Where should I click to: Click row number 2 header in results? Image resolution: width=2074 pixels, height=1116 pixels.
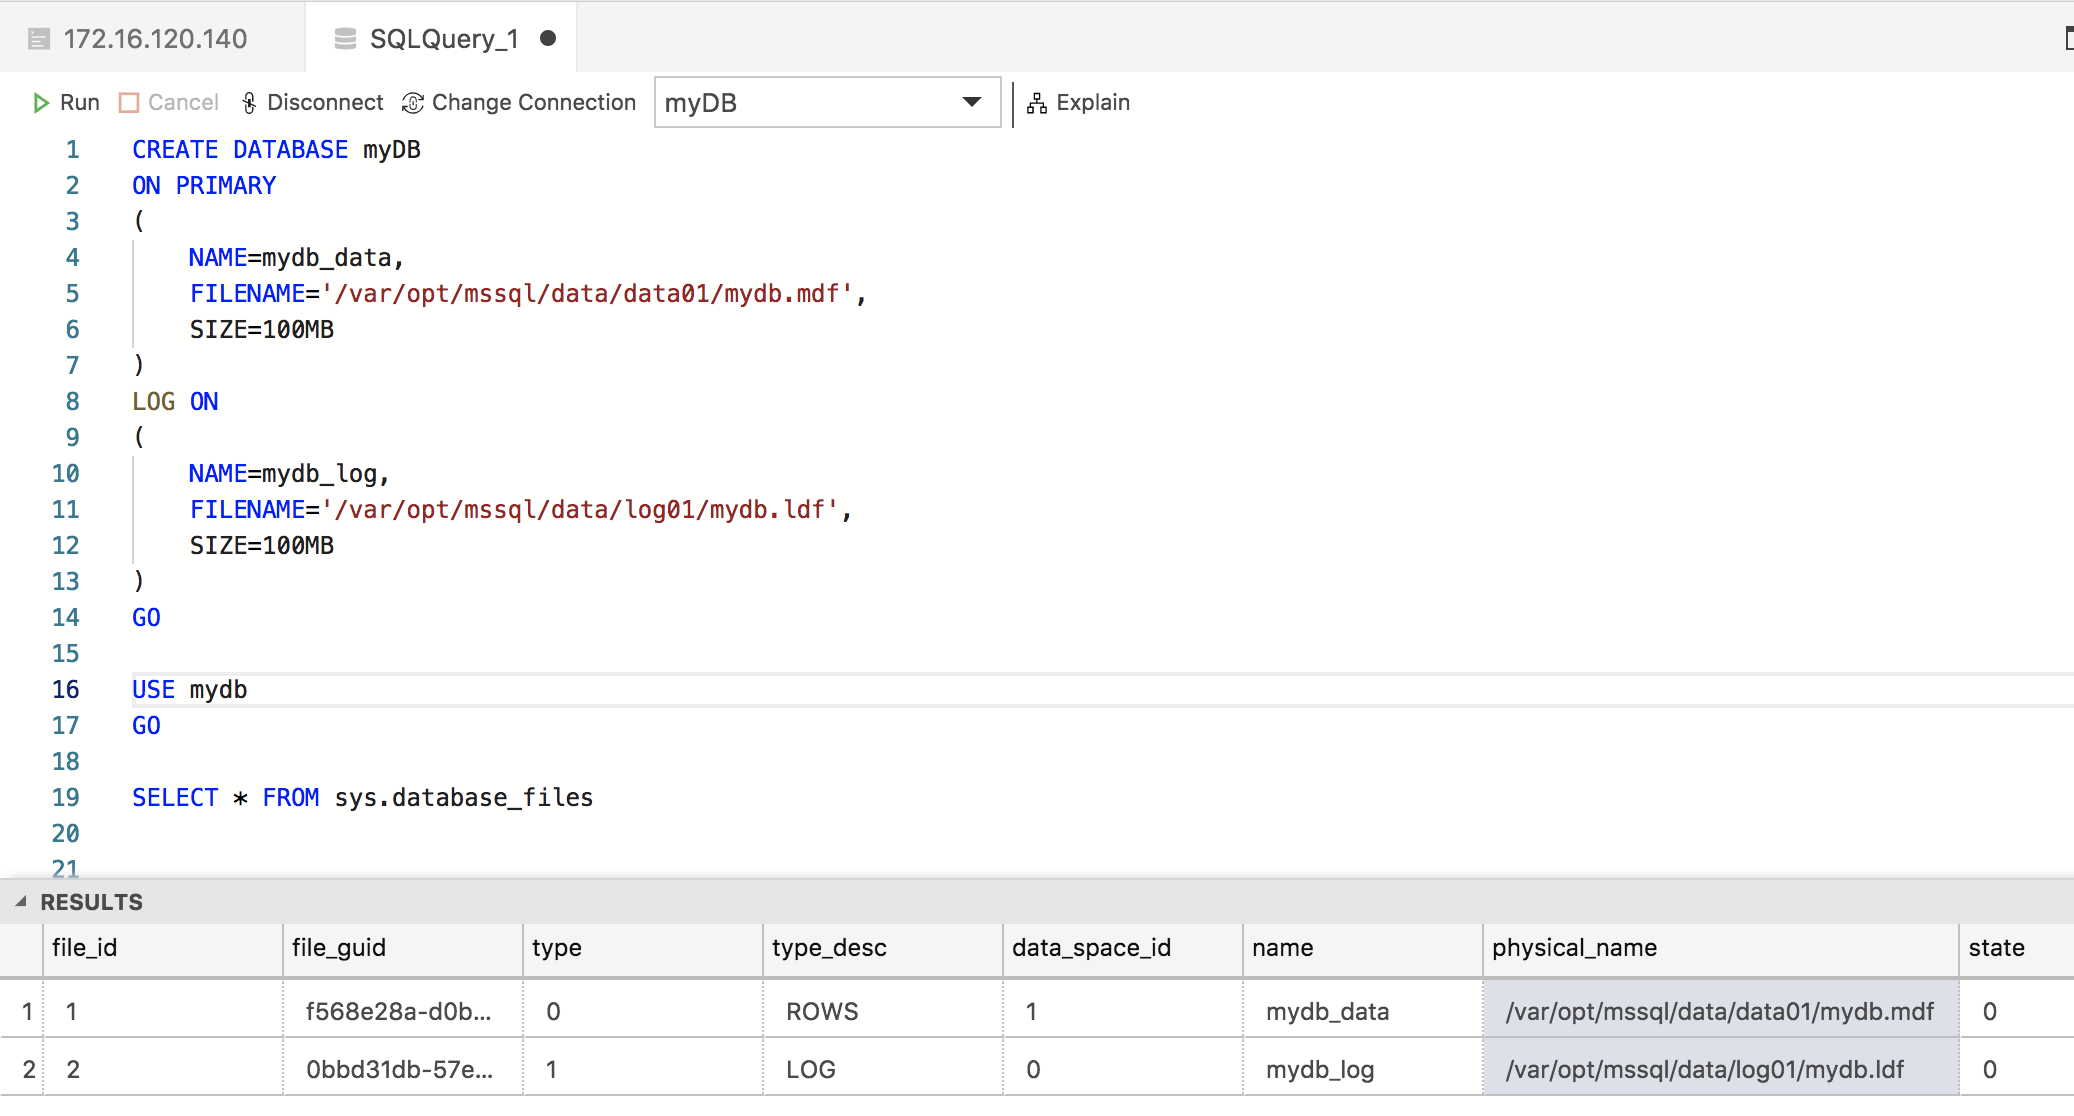pyautogui.click(x=29, y=1070)
